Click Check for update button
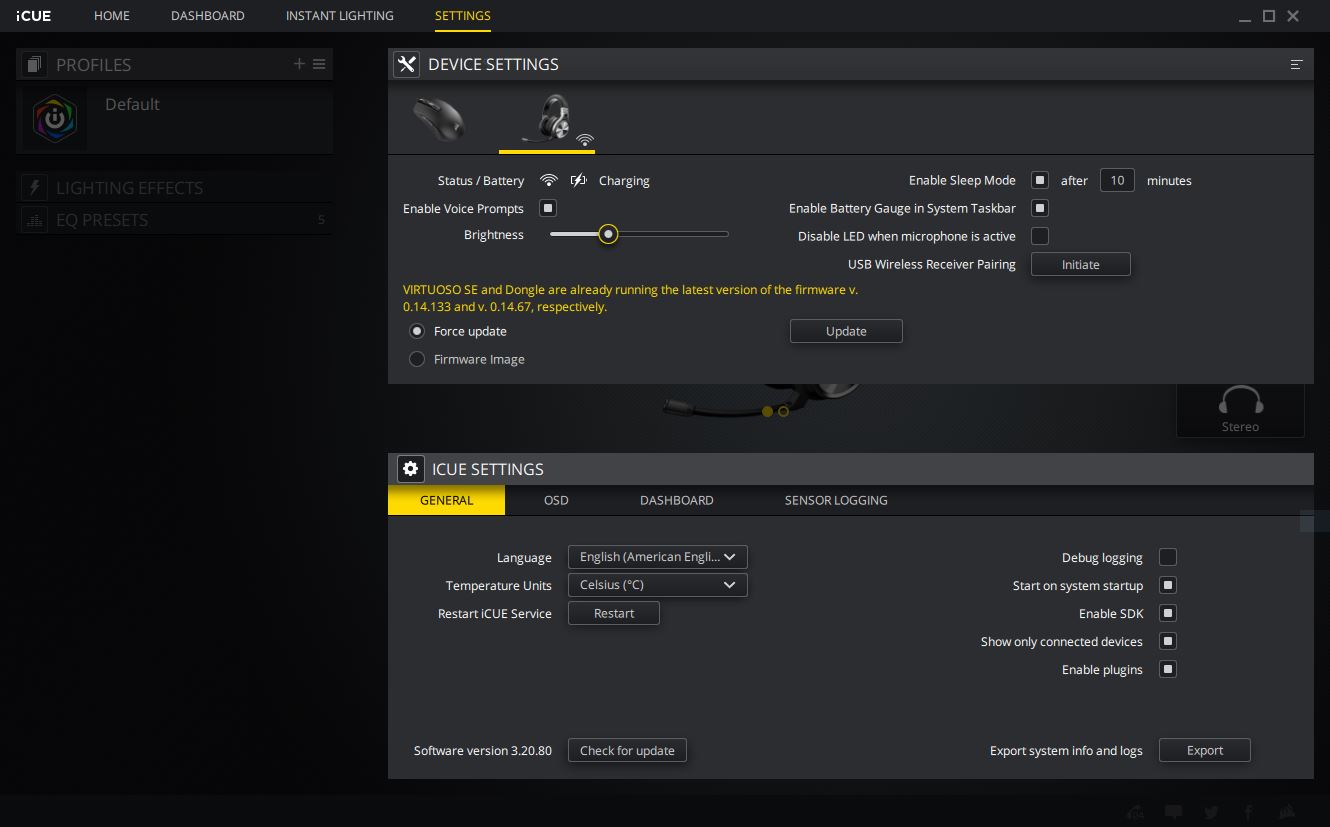1330x827 pixels. click(x=627, y=750)
